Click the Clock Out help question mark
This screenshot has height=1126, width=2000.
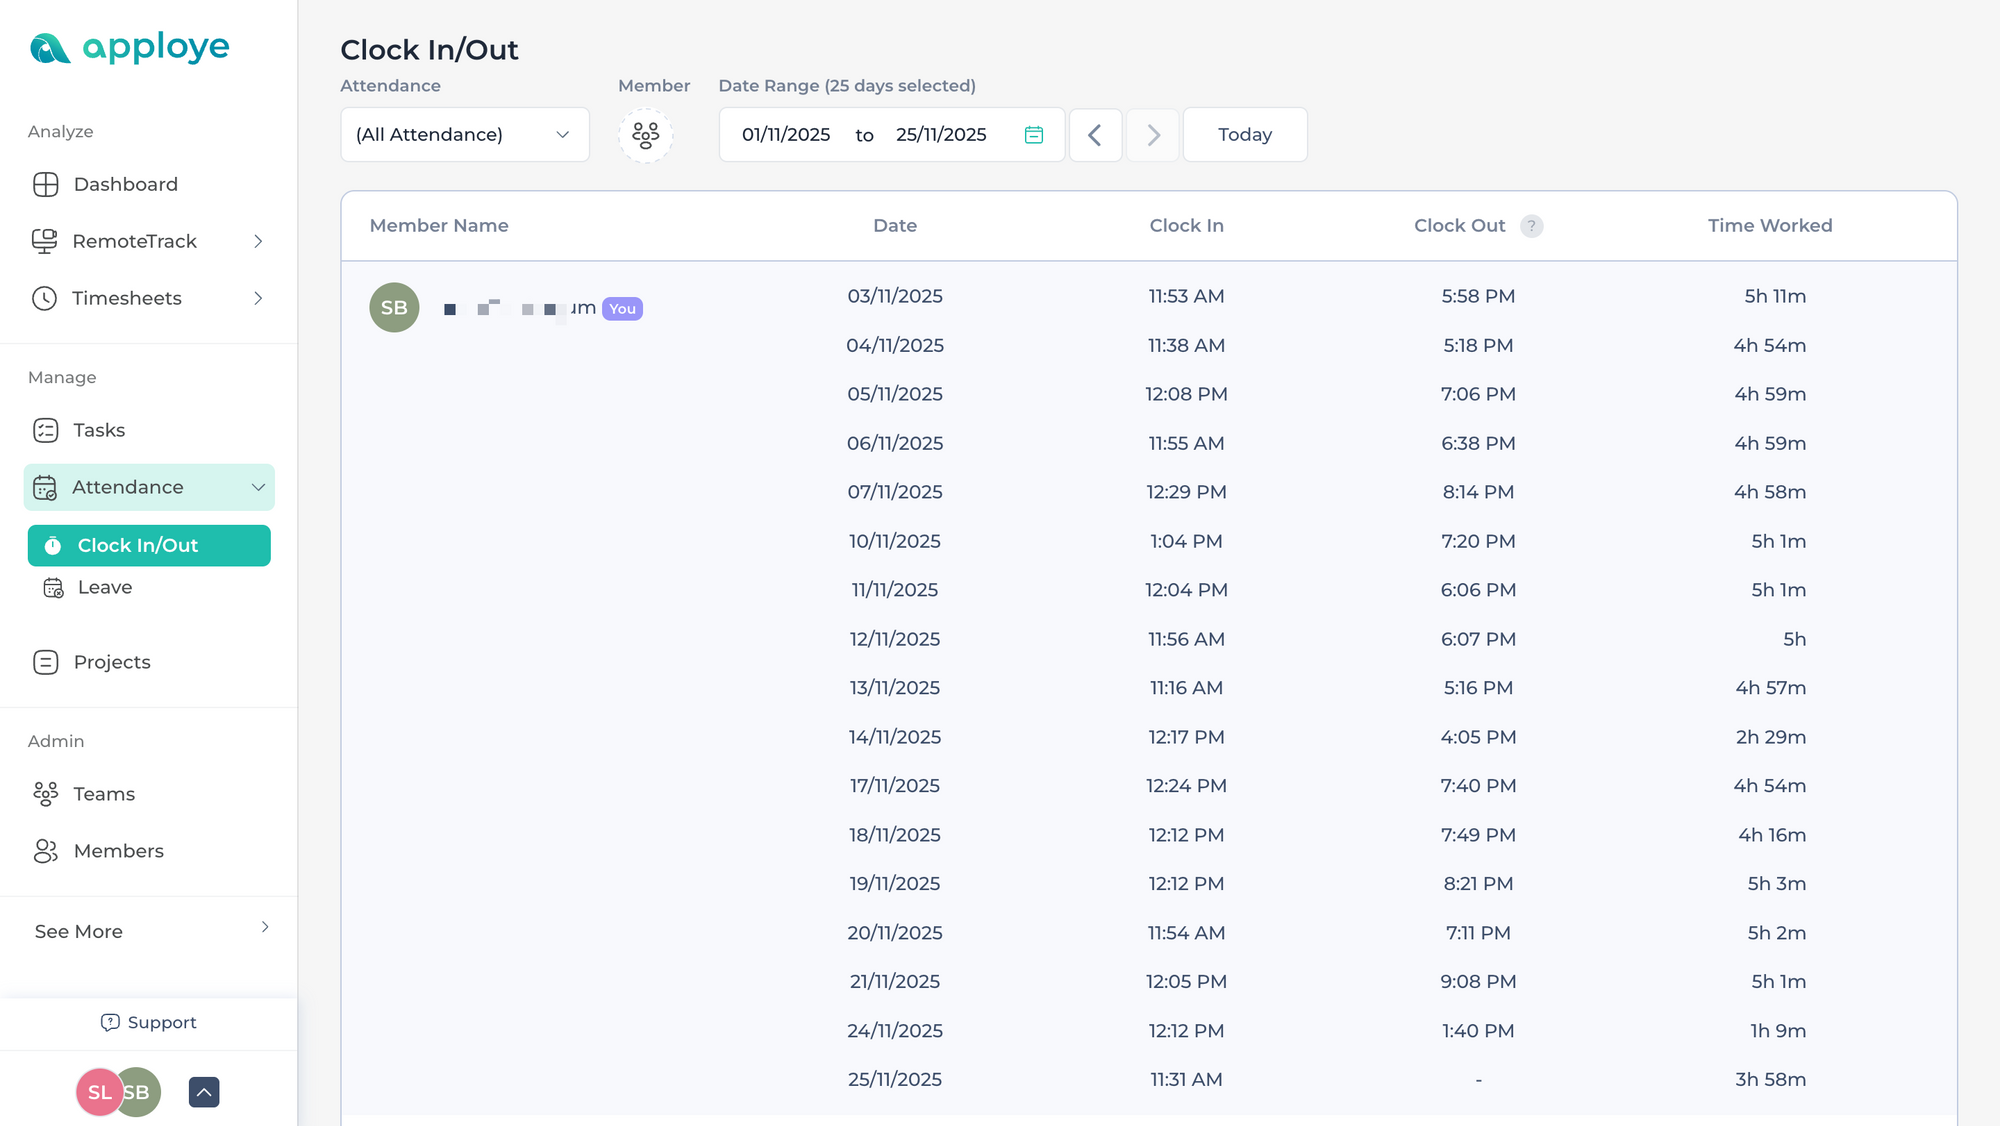tap(1532, 226)
